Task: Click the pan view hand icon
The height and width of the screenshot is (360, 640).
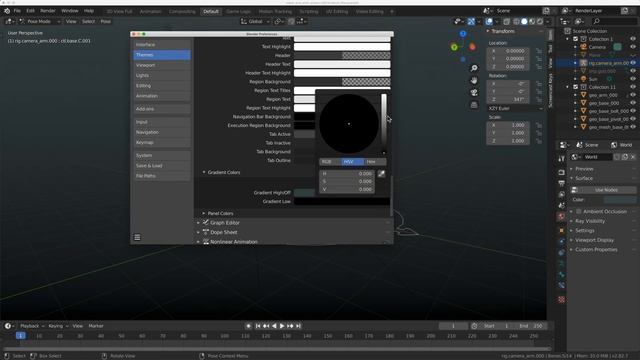Action: 474,80
